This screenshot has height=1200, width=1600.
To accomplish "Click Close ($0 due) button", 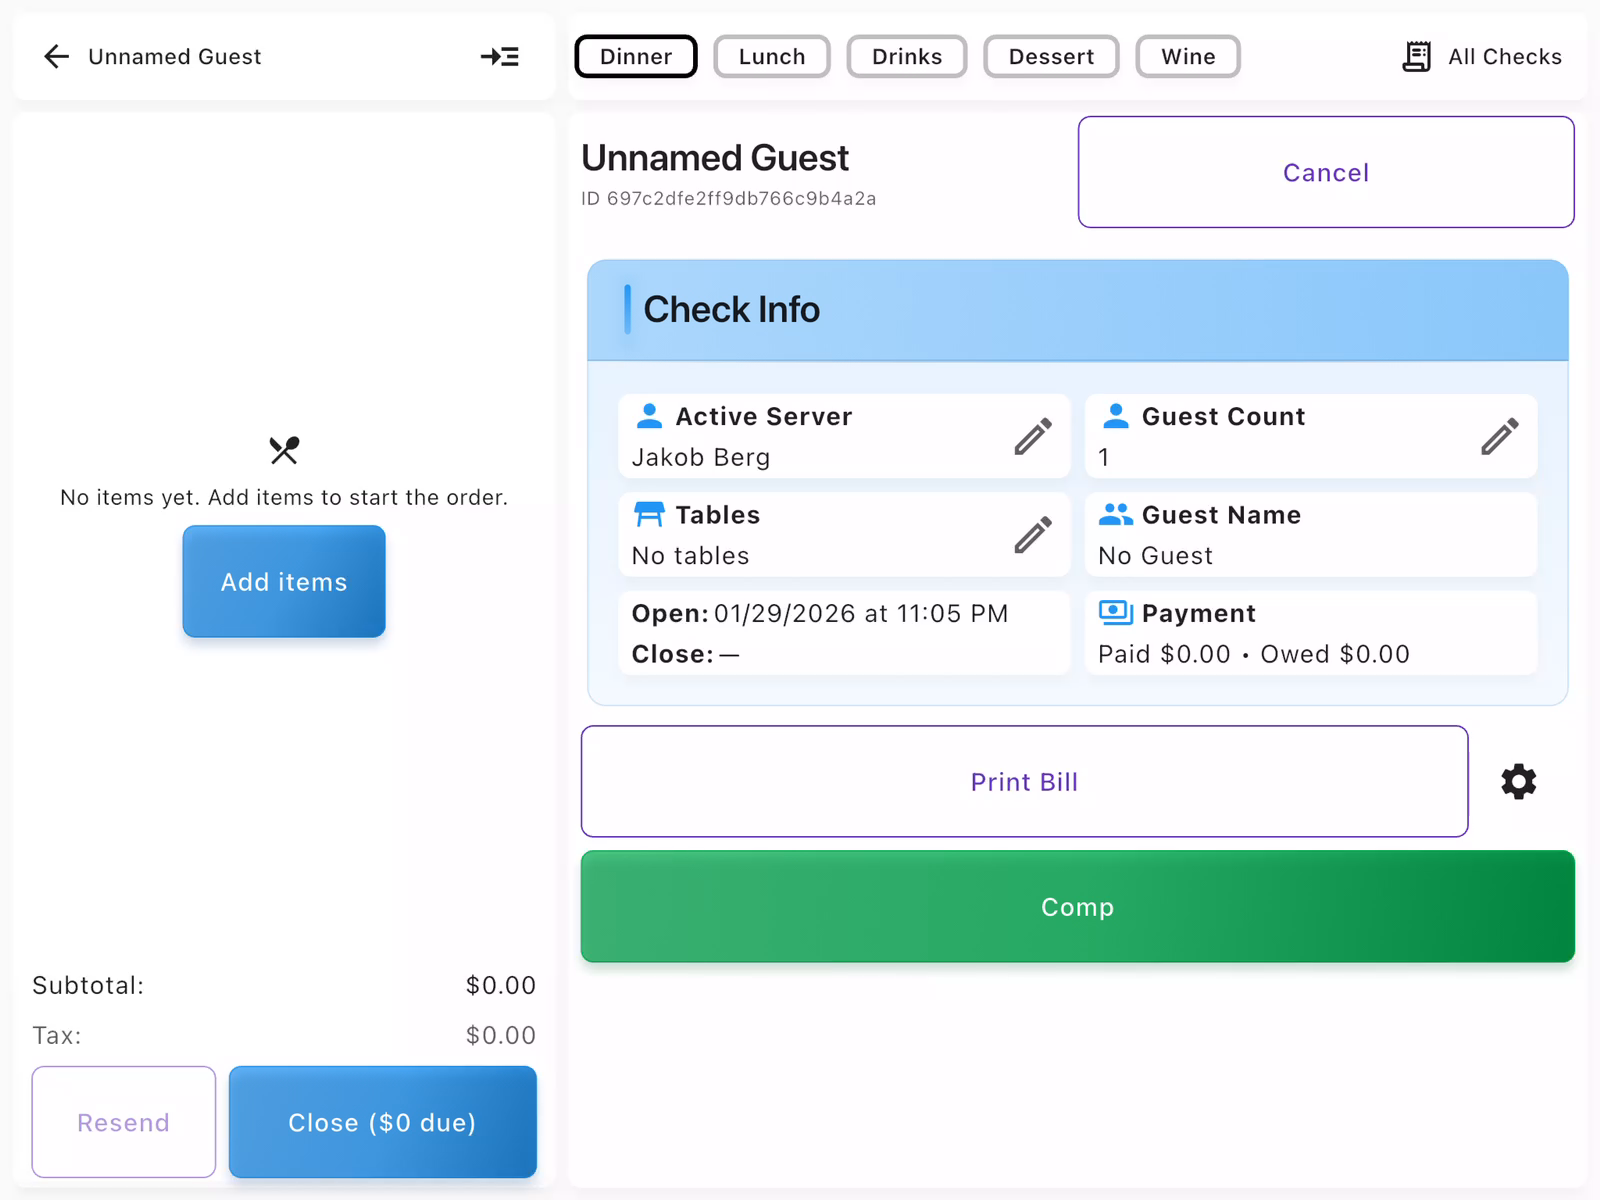I will 382,1122.
